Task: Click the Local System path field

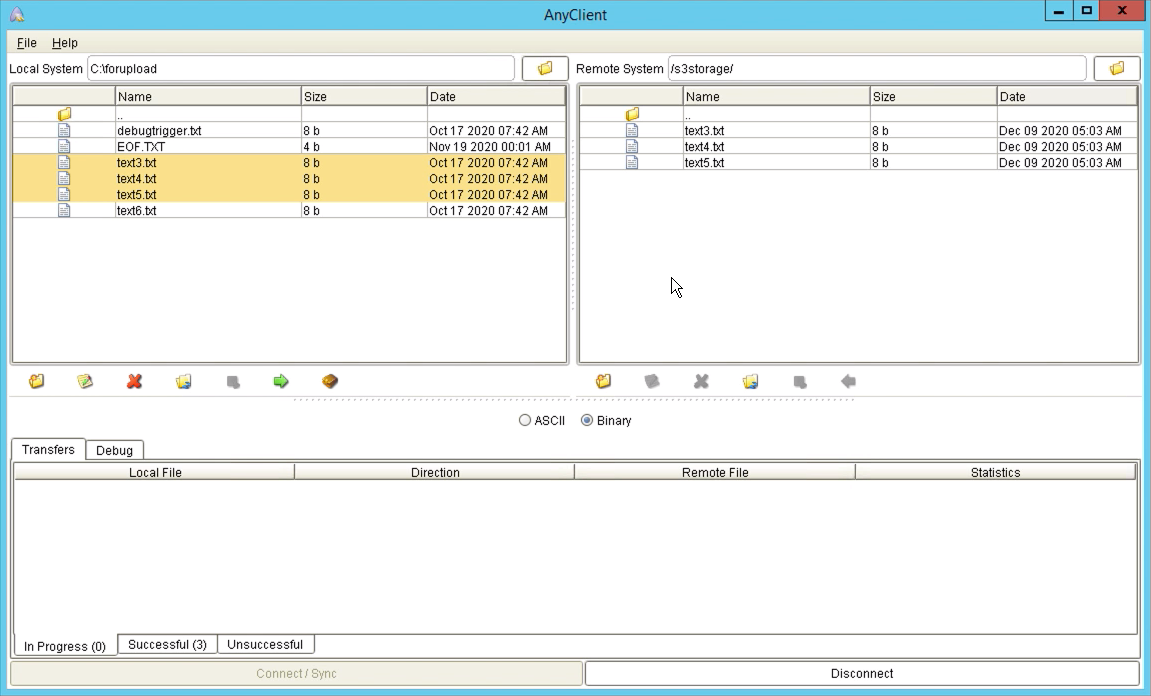Action: 301,68
